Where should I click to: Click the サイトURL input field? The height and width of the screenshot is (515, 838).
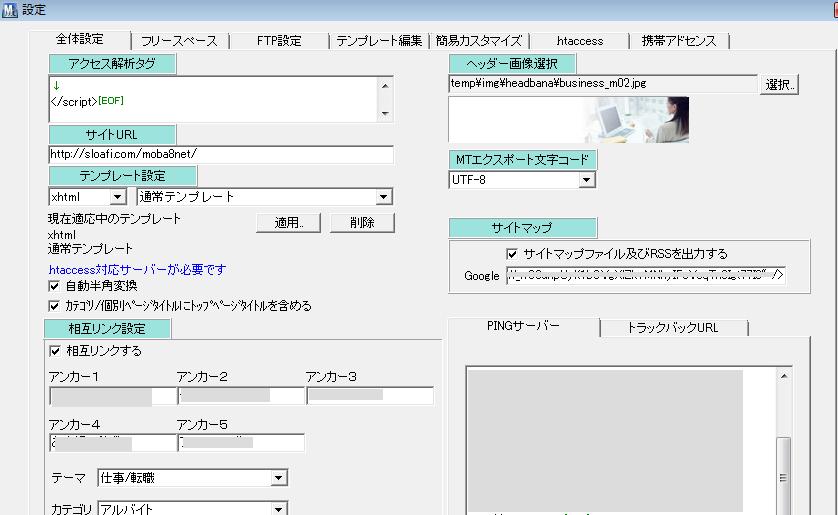(221, 154)
